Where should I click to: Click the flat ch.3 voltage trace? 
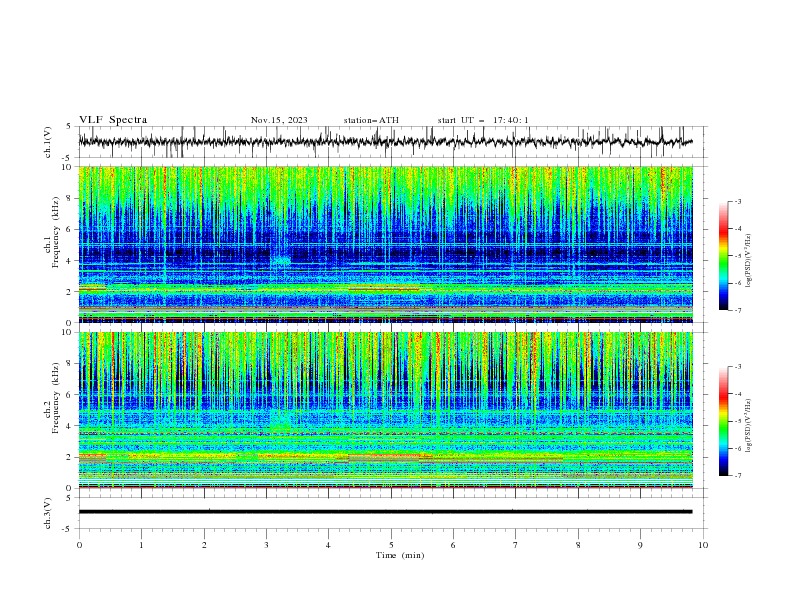[385, 512]
